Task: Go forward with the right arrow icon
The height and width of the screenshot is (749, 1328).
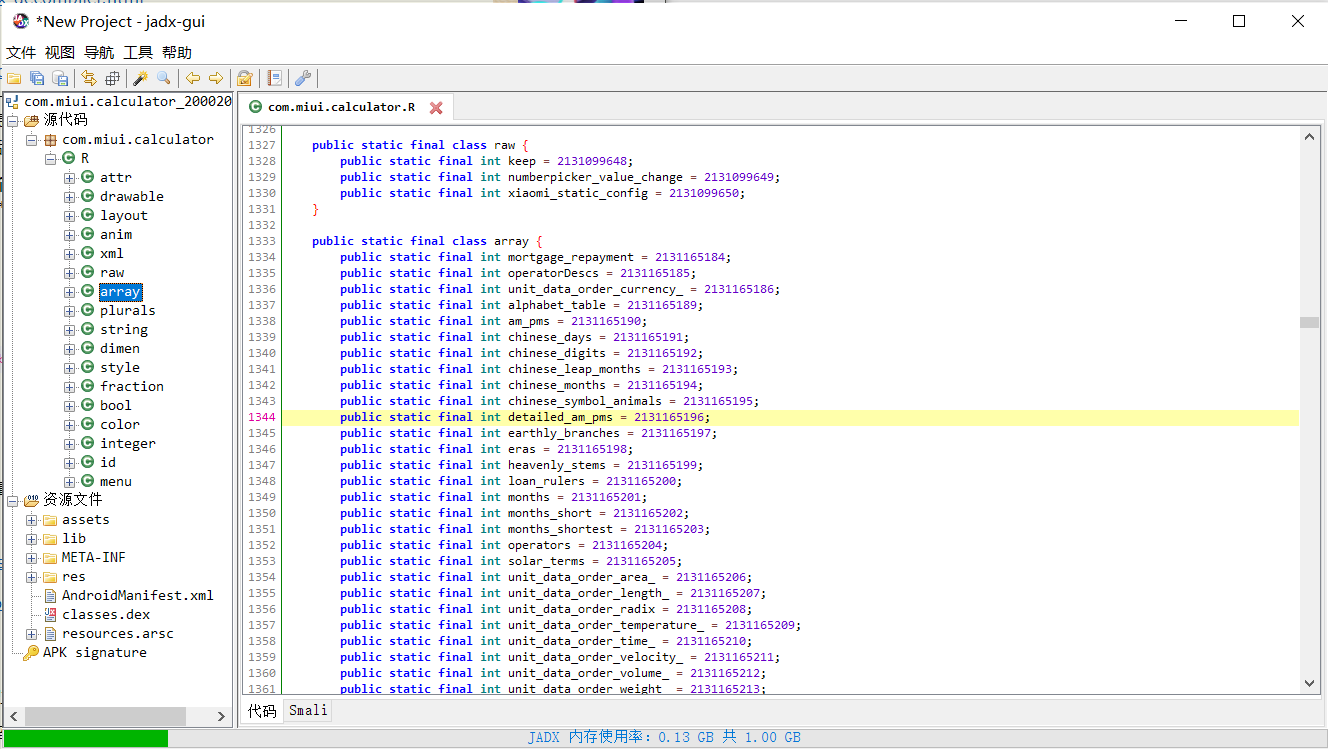Action: click(216, 78)
